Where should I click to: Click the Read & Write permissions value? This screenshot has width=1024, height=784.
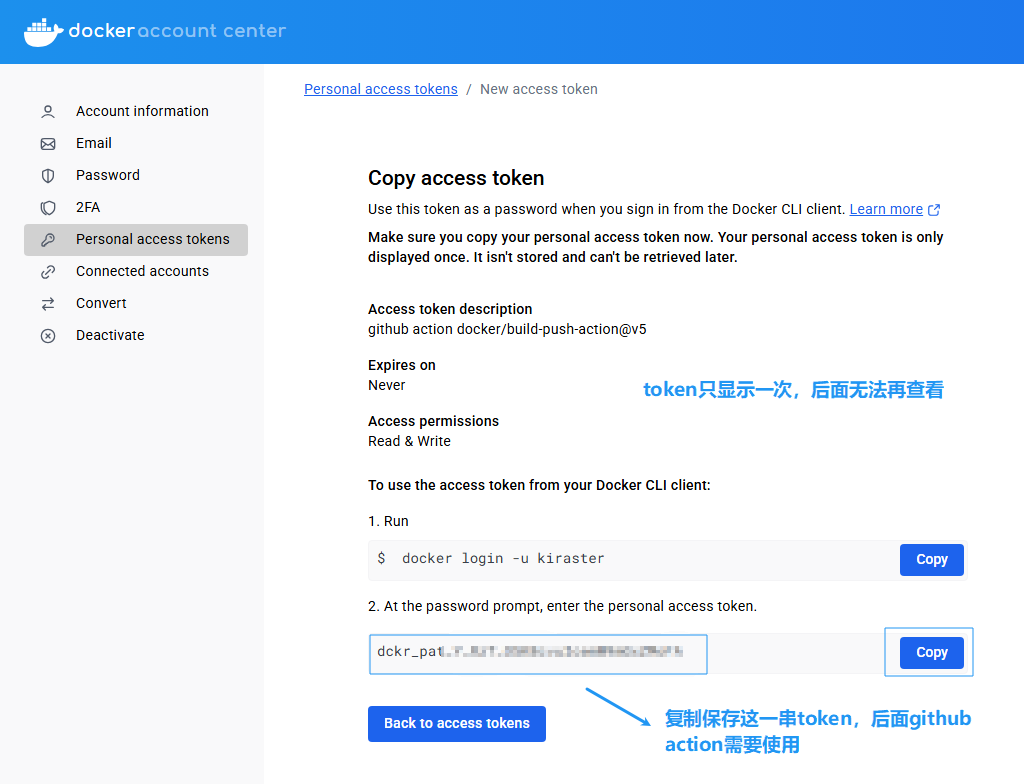click(x=409, y=442)
